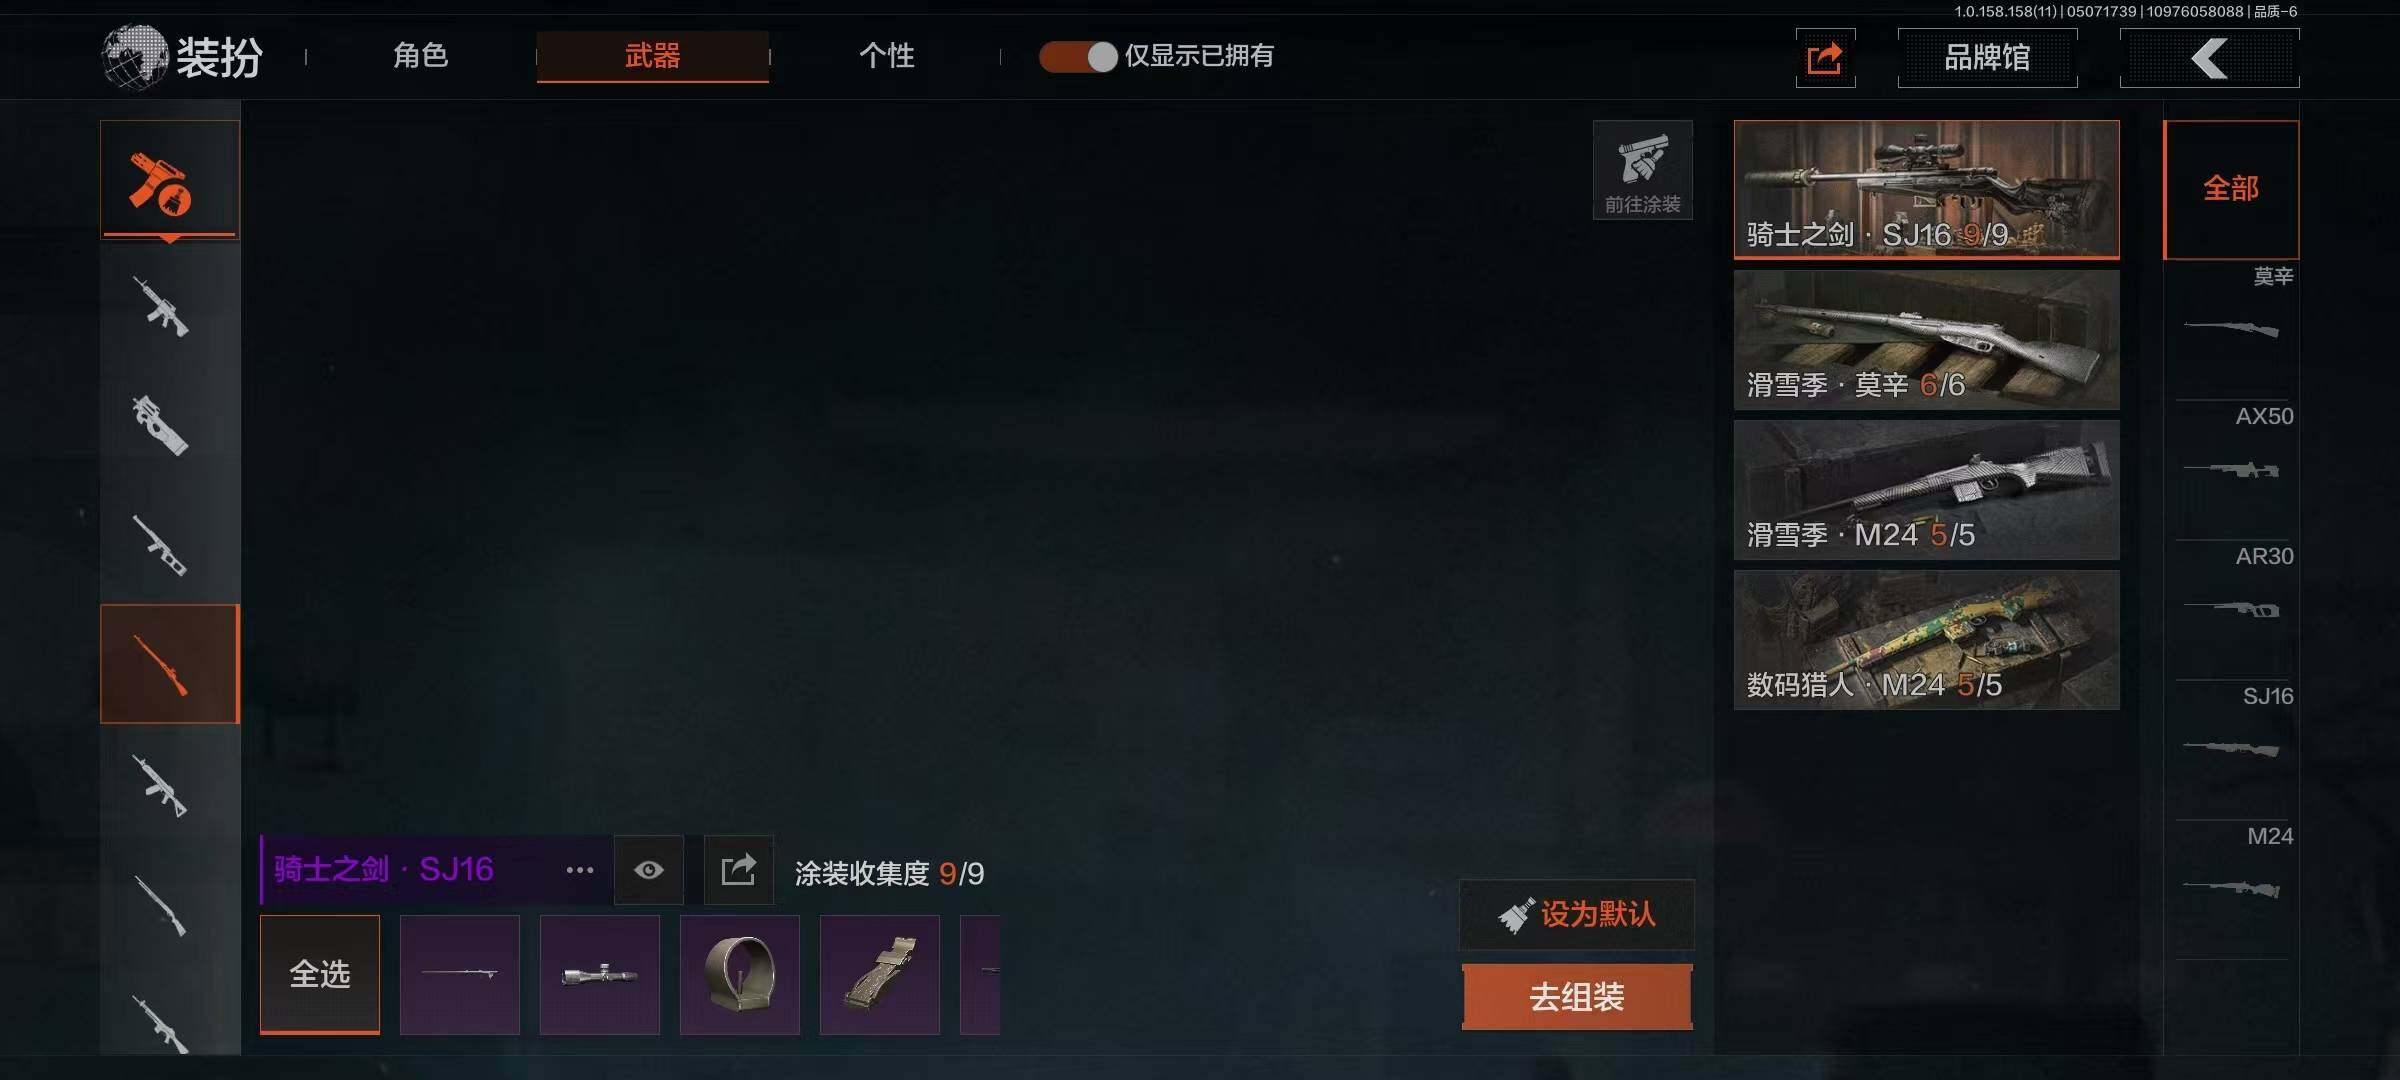Open the 前往涂装 spray gun icon

1642,170
